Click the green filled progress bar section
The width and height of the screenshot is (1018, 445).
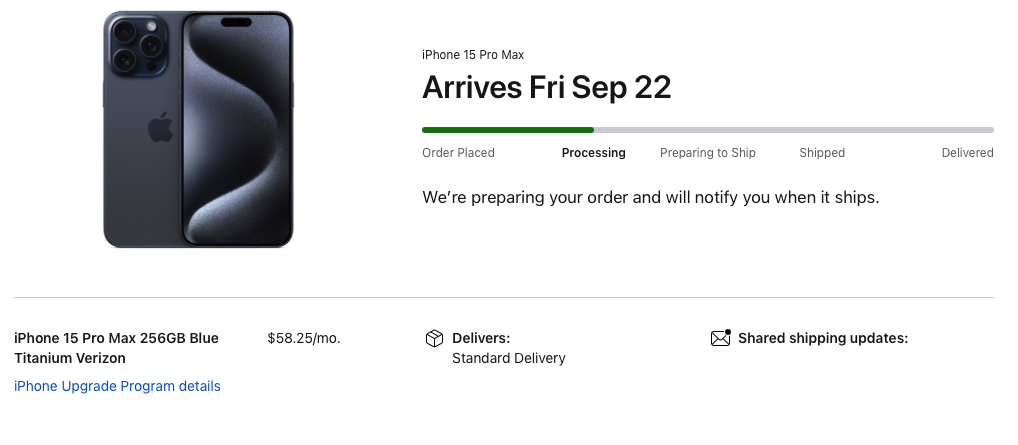coord(507,130)
